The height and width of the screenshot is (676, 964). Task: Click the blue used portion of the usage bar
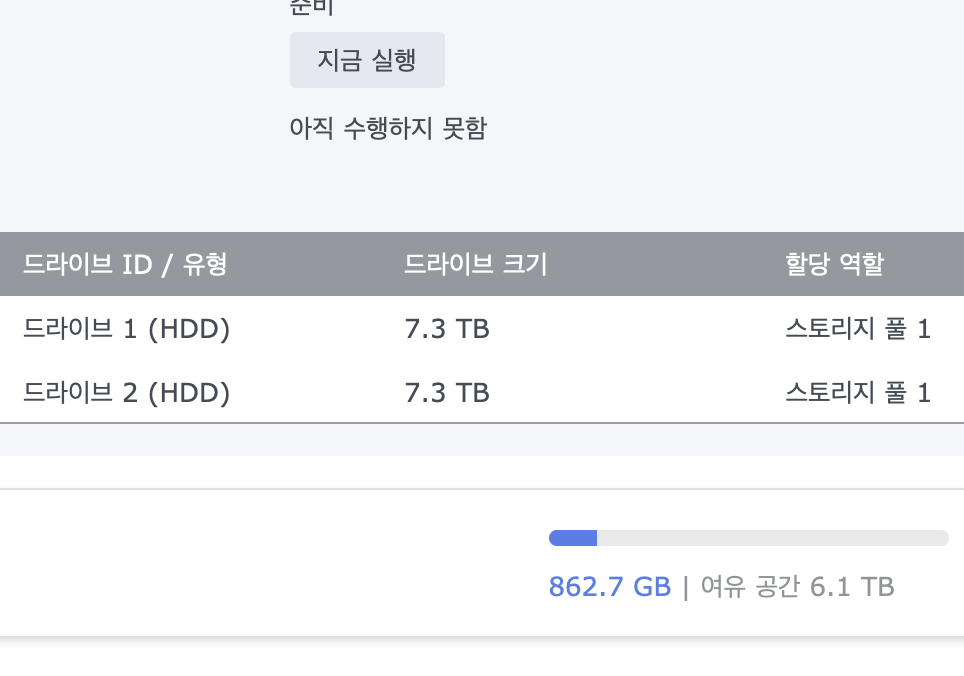click(x=573, y=538)
